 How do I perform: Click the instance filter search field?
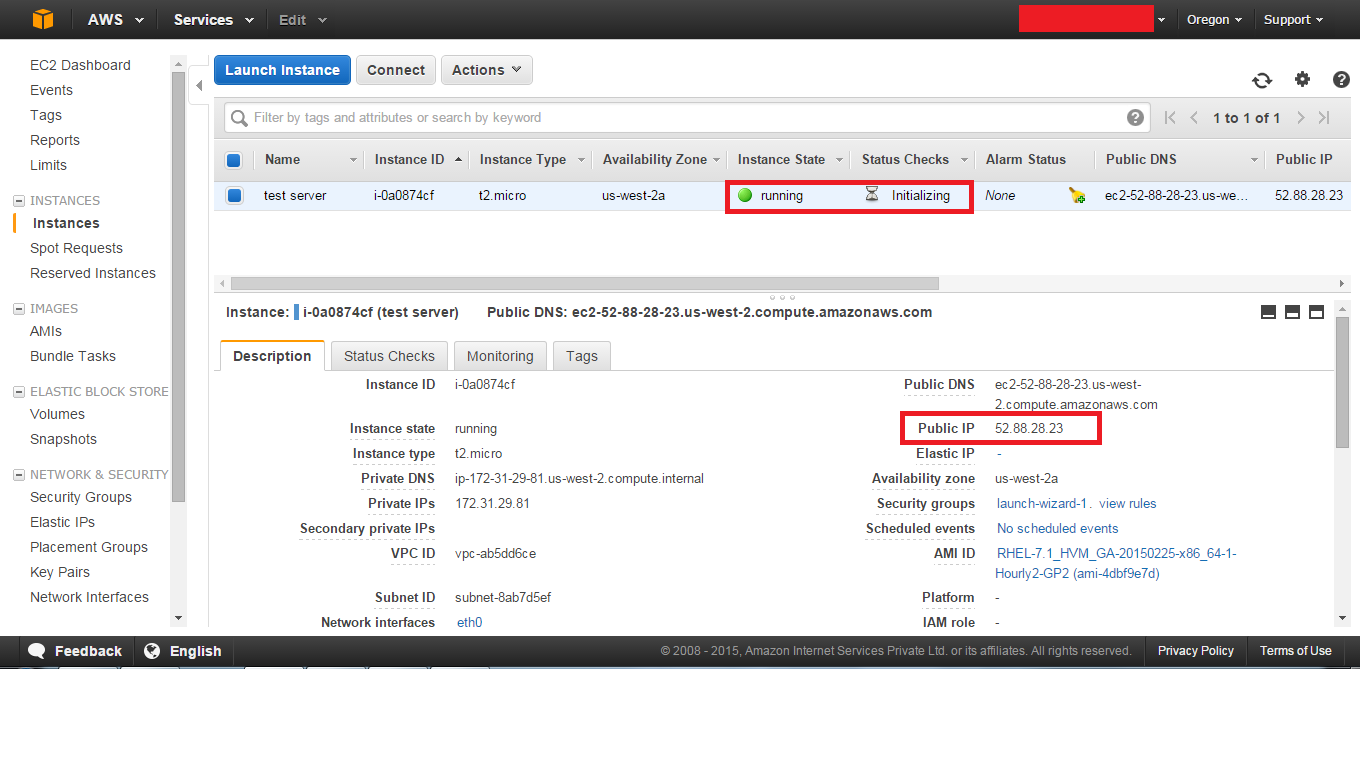tap(686, 117)
